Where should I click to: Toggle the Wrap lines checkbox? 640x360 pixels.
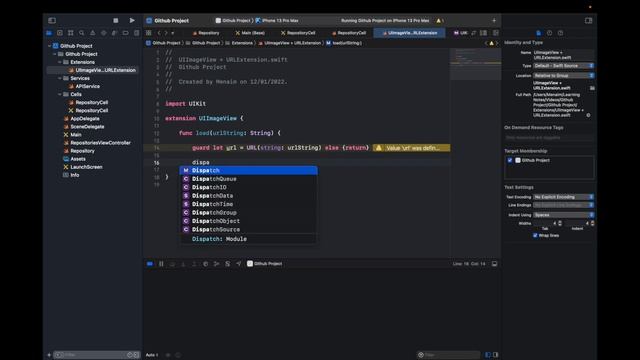click(x=535, y=236)
